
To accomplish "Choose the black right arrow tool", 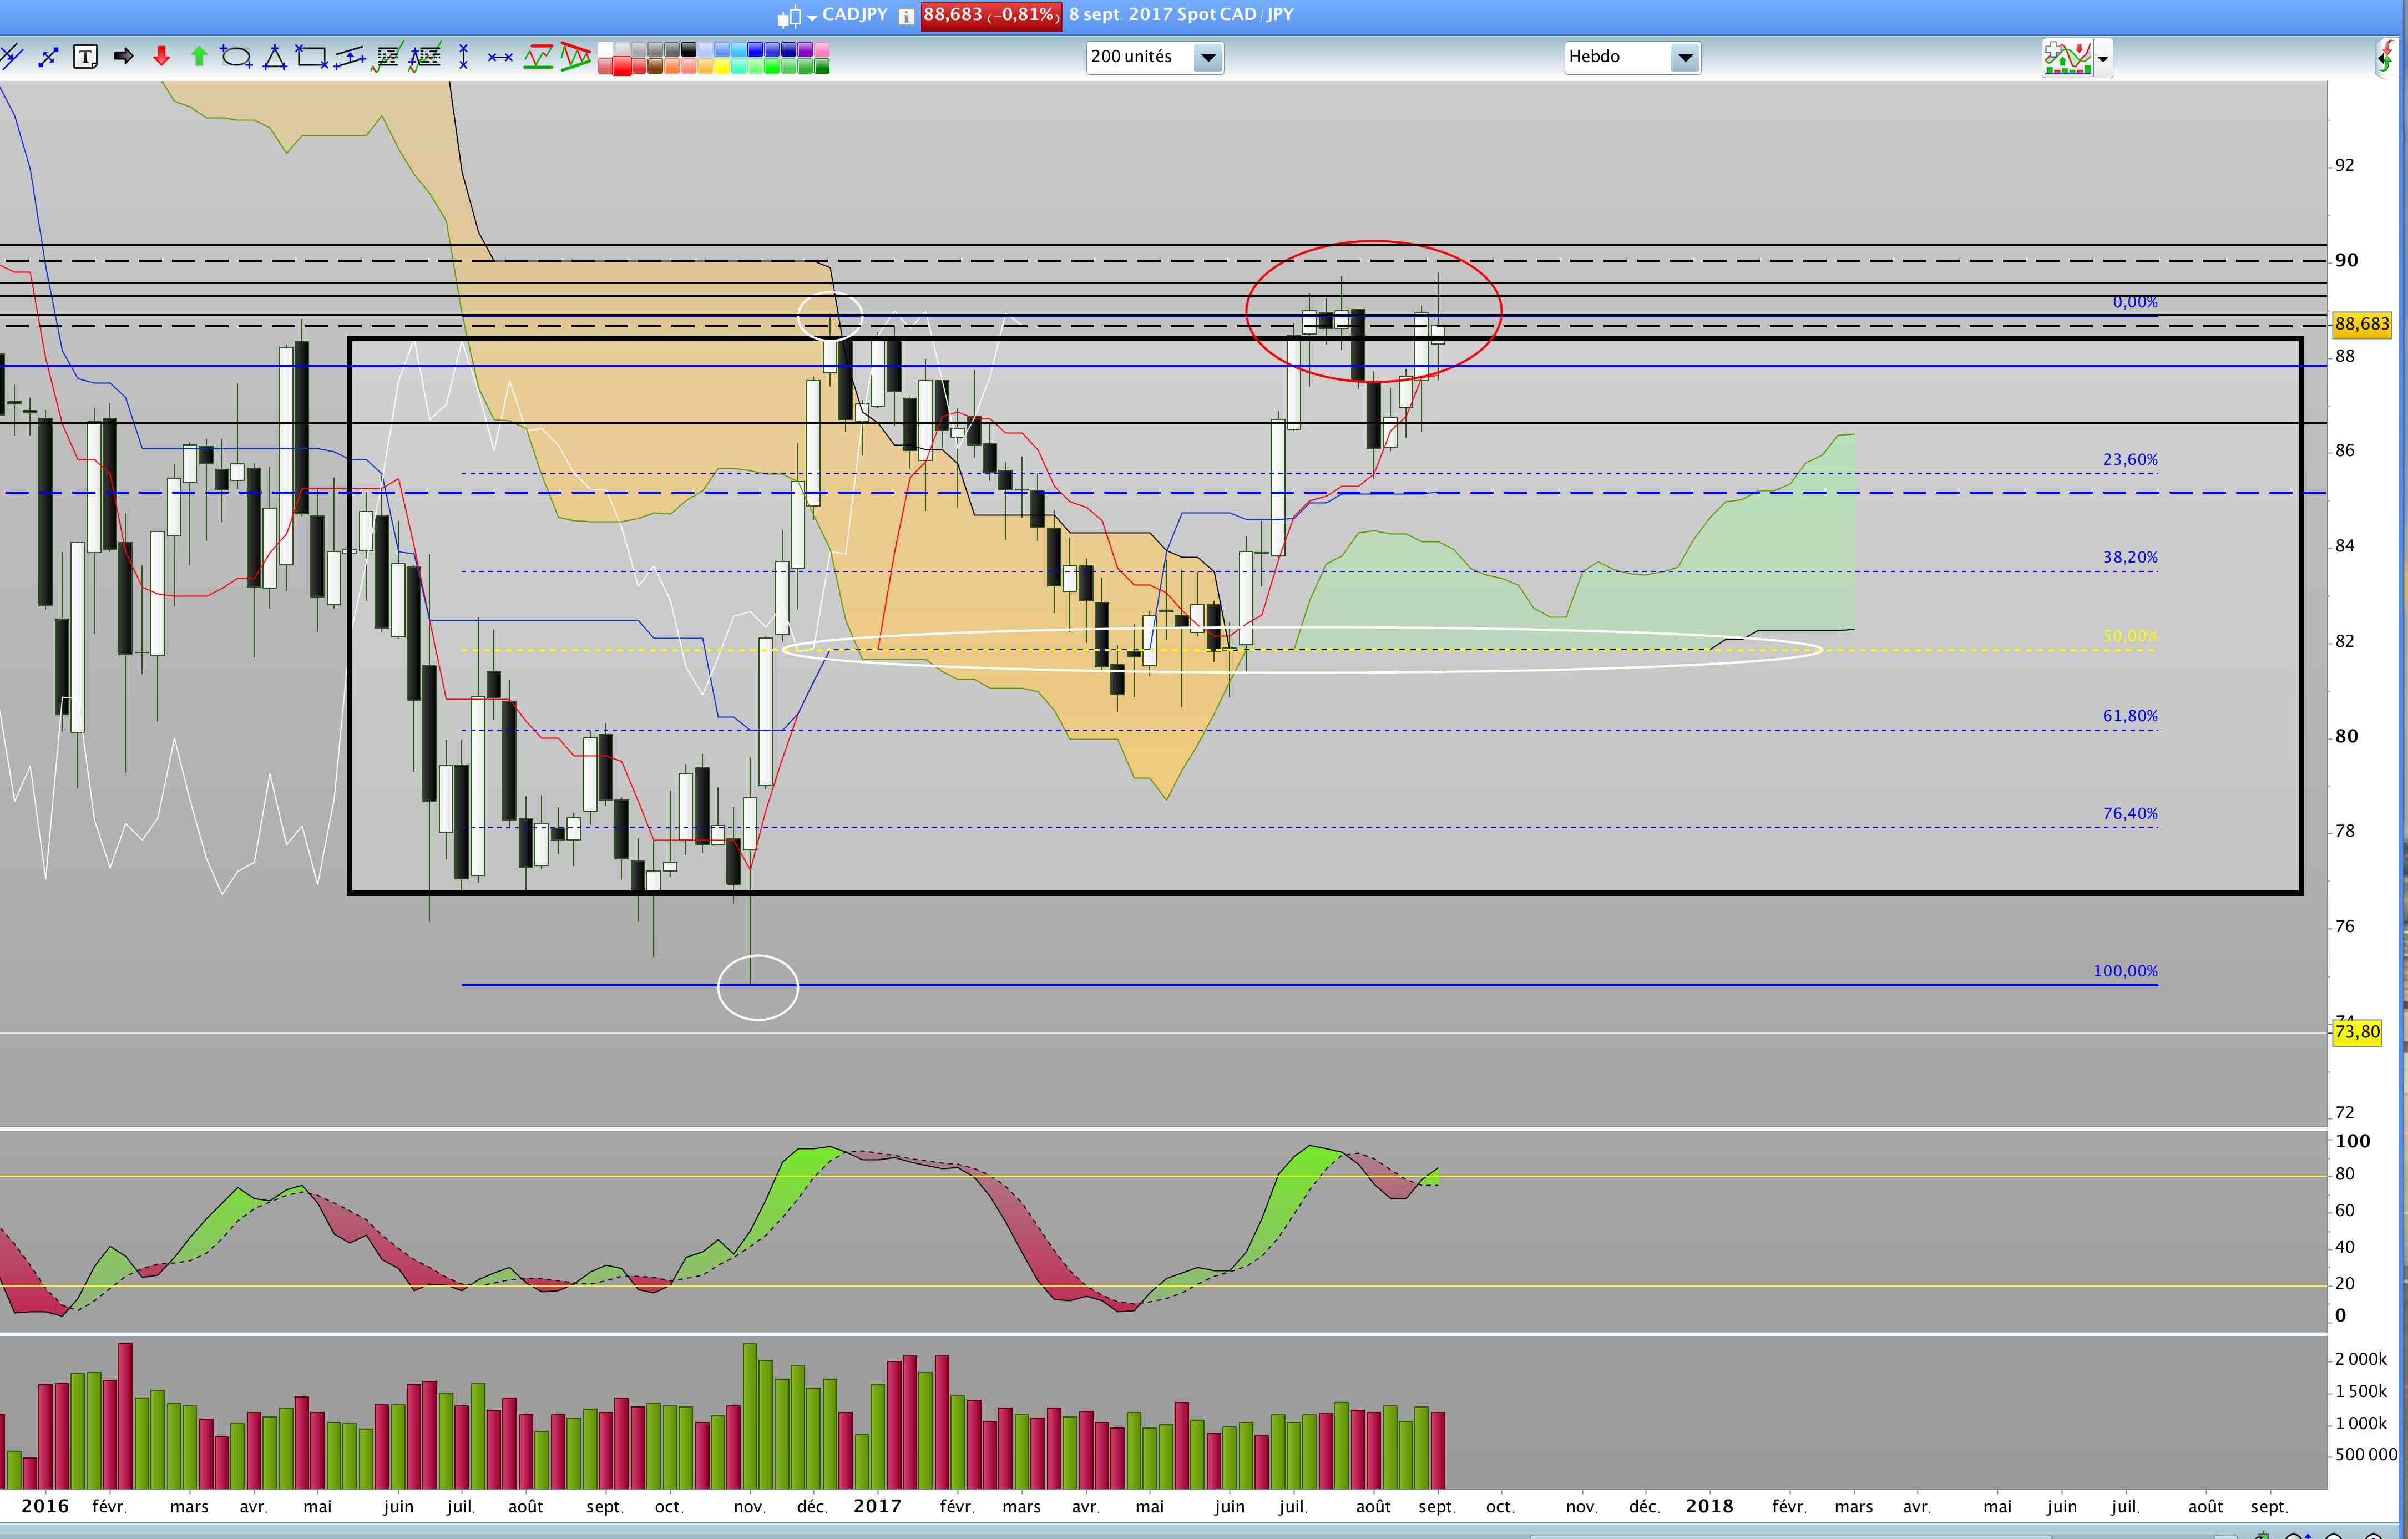I will coord(123,57).
